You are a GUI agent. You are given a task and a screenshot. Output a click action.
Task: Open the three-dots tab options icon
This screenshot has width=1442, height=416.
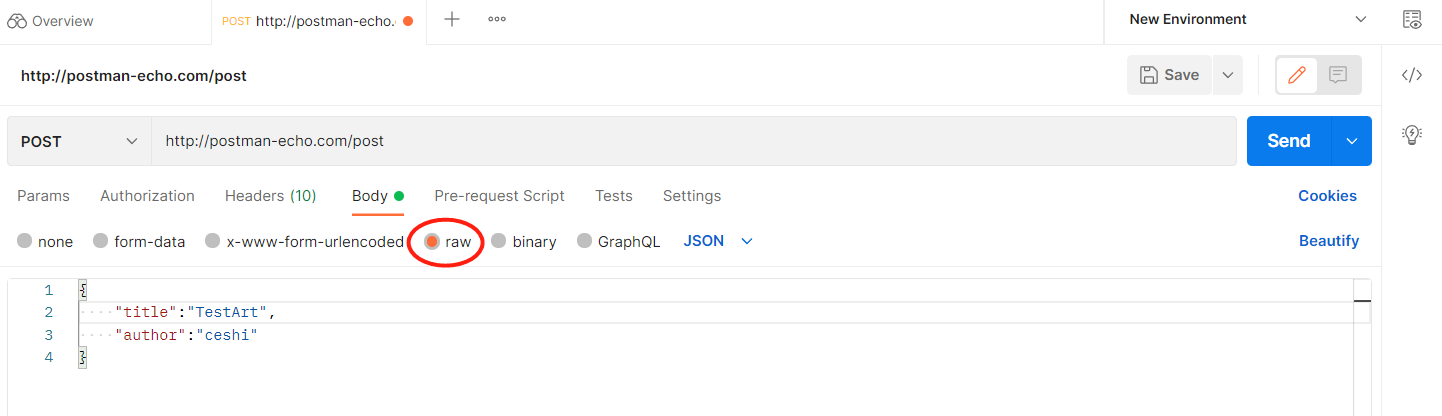click(x=497, y=19)
